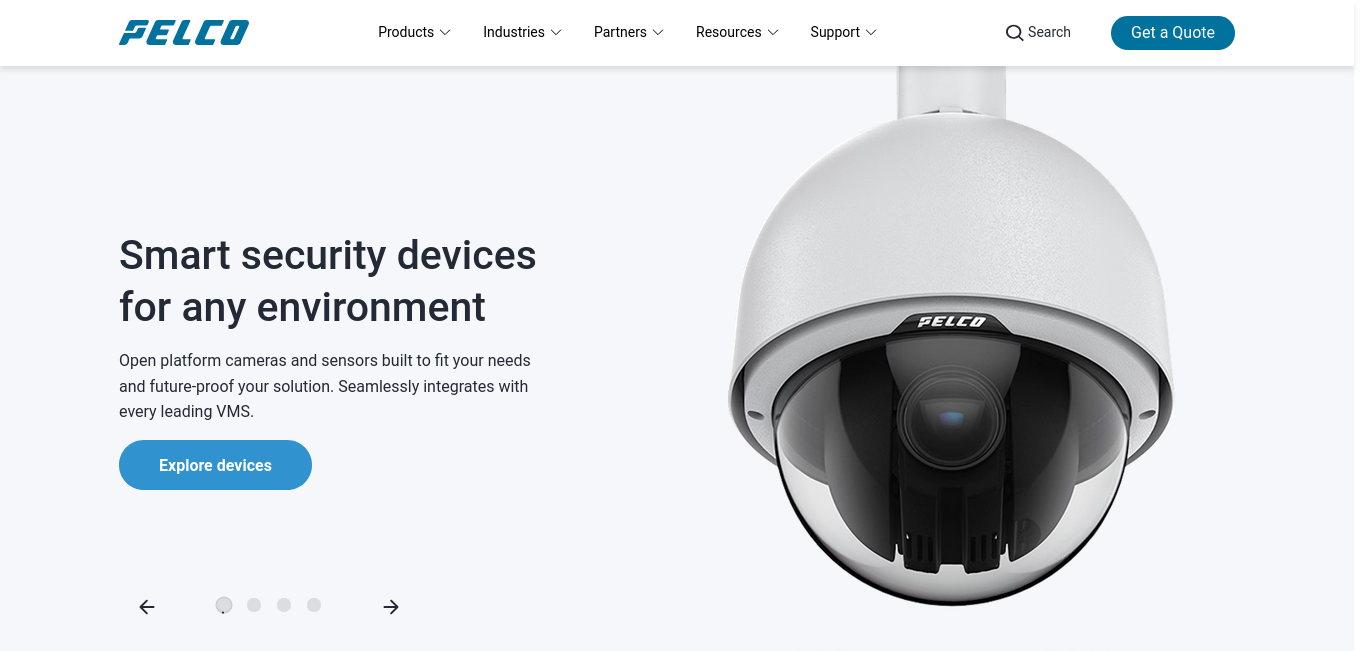The image size is (1366, 651).
Task: Expand the Products chevron
Action: [445, 33]
